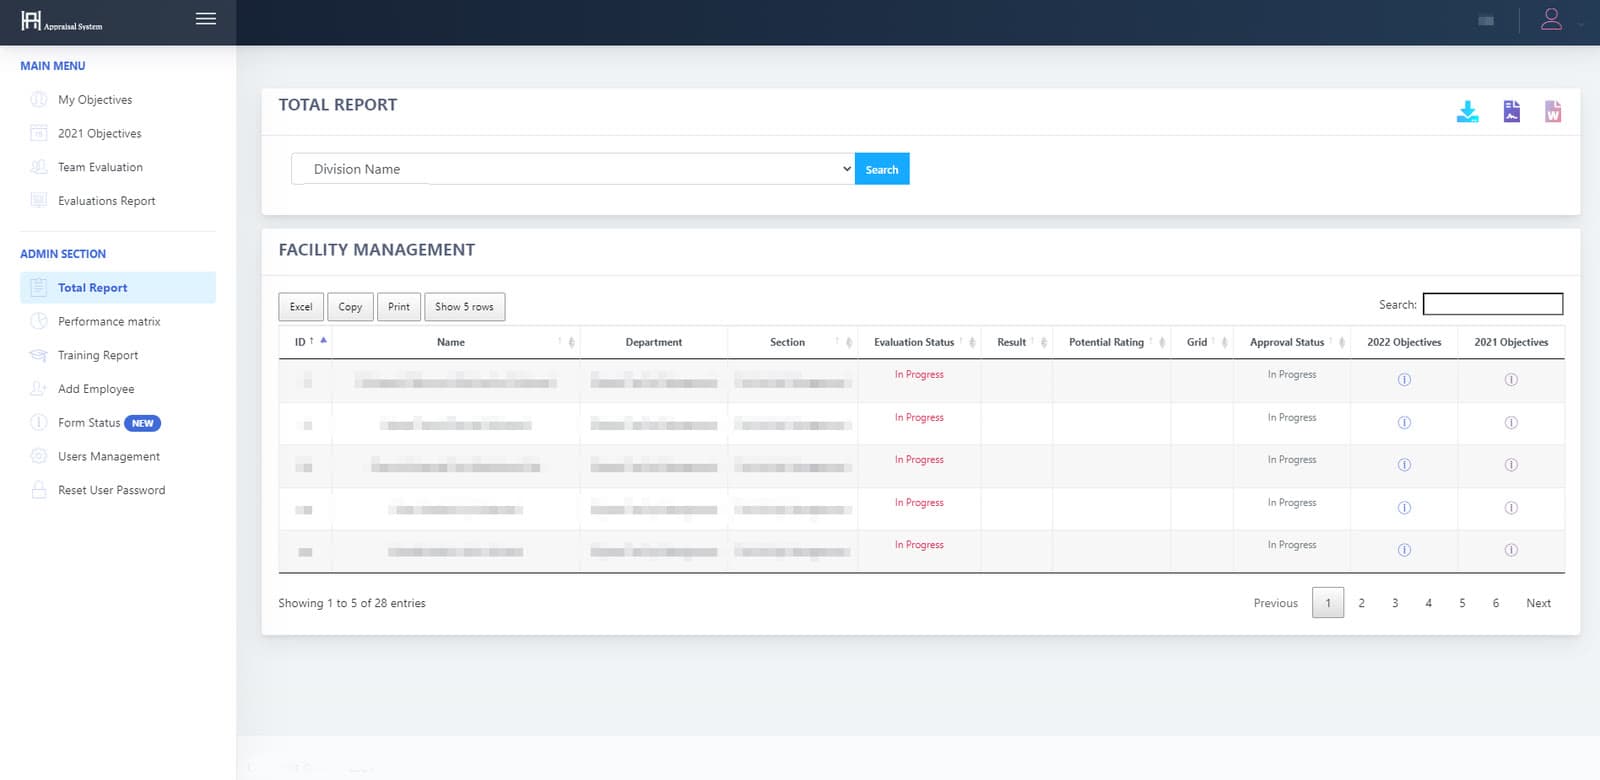Open 2021 Objectives info in first row
The width and height of the screenshot is (1600, 780).
(1511, 380)
